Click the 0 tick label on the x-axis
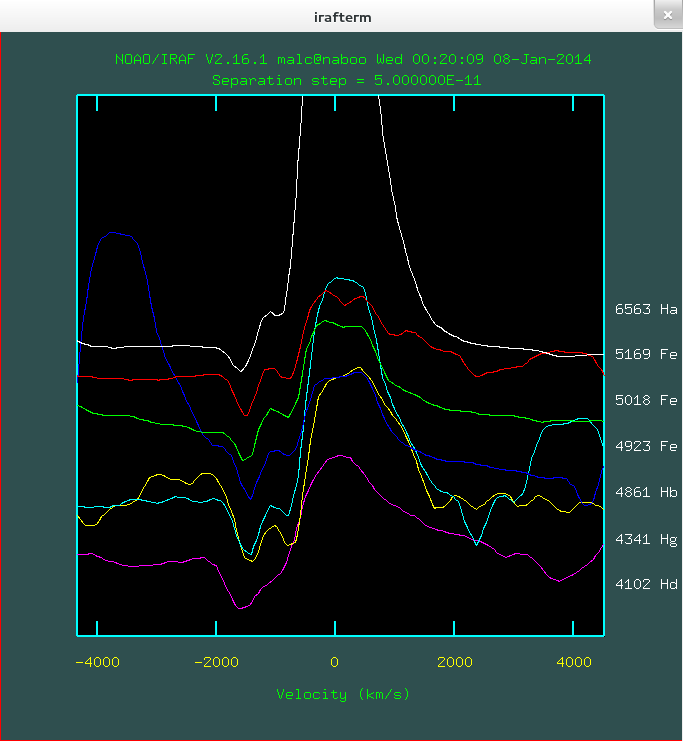This screenshot has height=741, width=683. coord(335,661)
